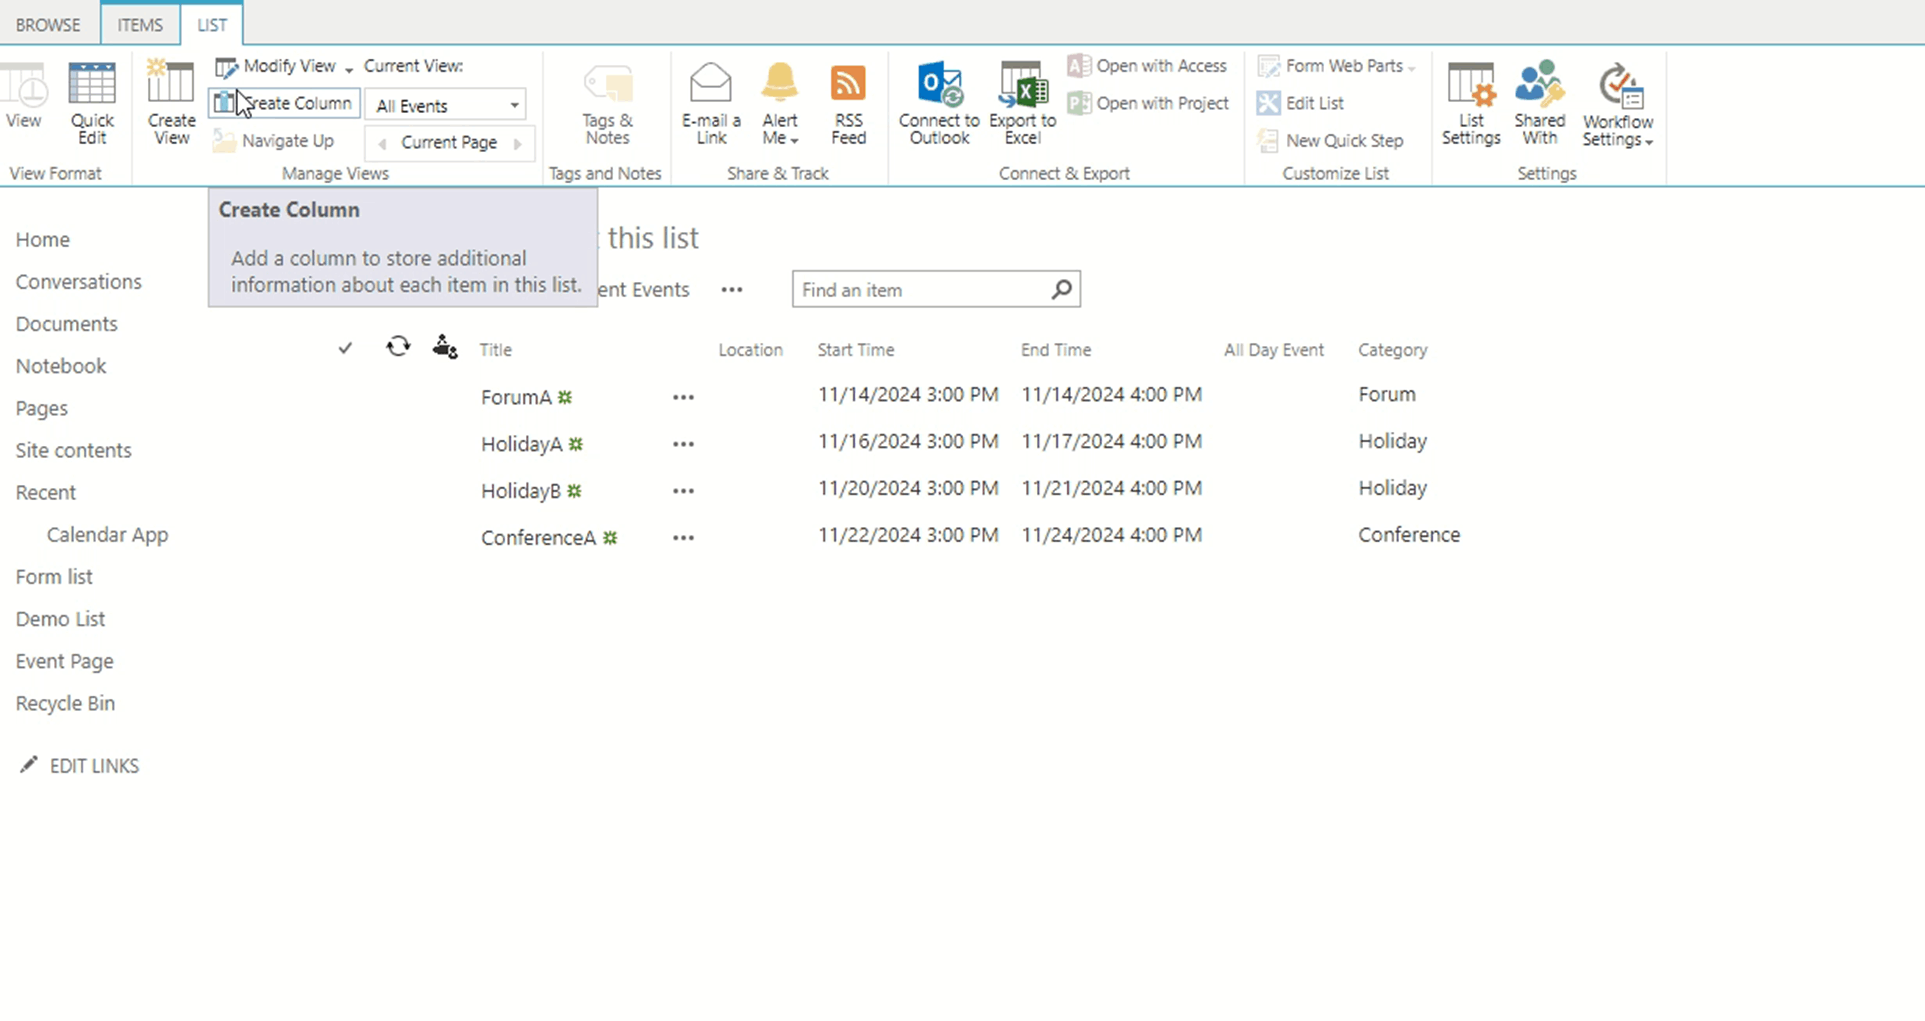Subscribe via RSS Feed

click(847, 103)
